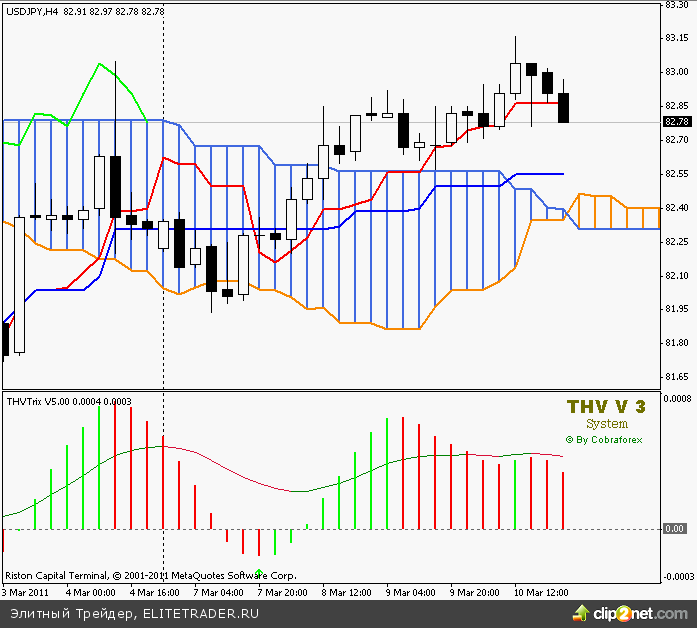697x628 pixels.
Task: Click the THV V 3 title text
Action: point(606,406)
